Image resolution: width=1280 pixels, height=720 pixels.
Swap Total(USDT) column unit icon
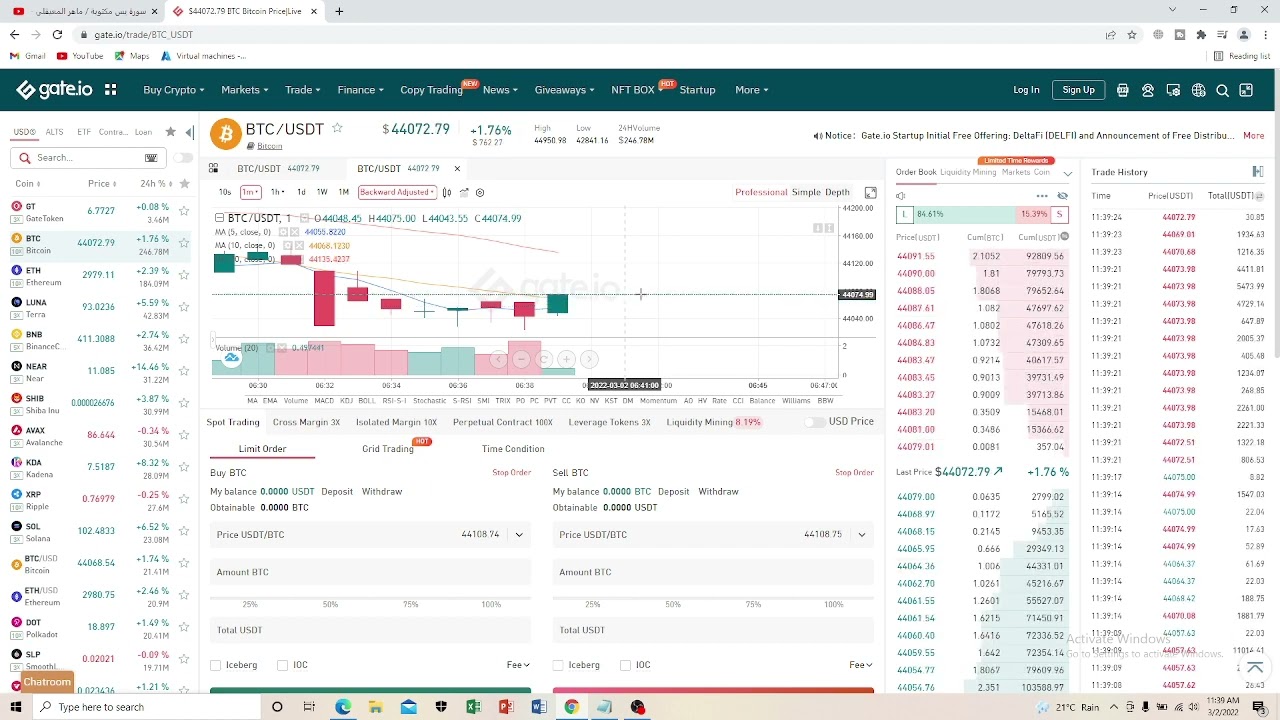click(1258, 196)
